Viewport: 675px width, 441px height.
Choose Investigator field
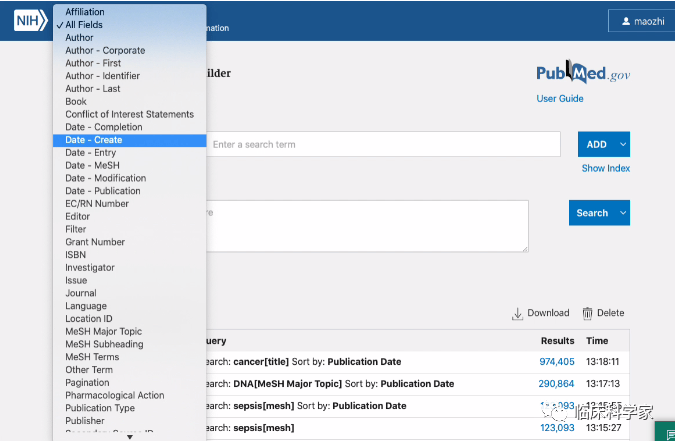pyautogui.click(x=130, y=267)
